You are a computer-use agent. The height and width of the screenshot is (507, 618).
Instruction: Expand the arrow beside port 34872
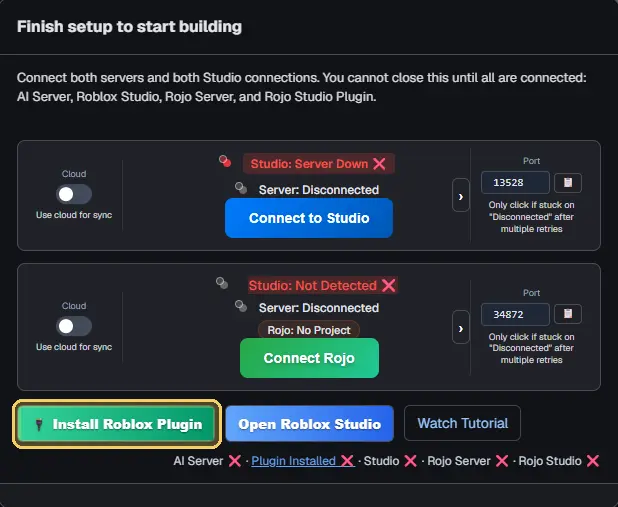pos(461,327)
